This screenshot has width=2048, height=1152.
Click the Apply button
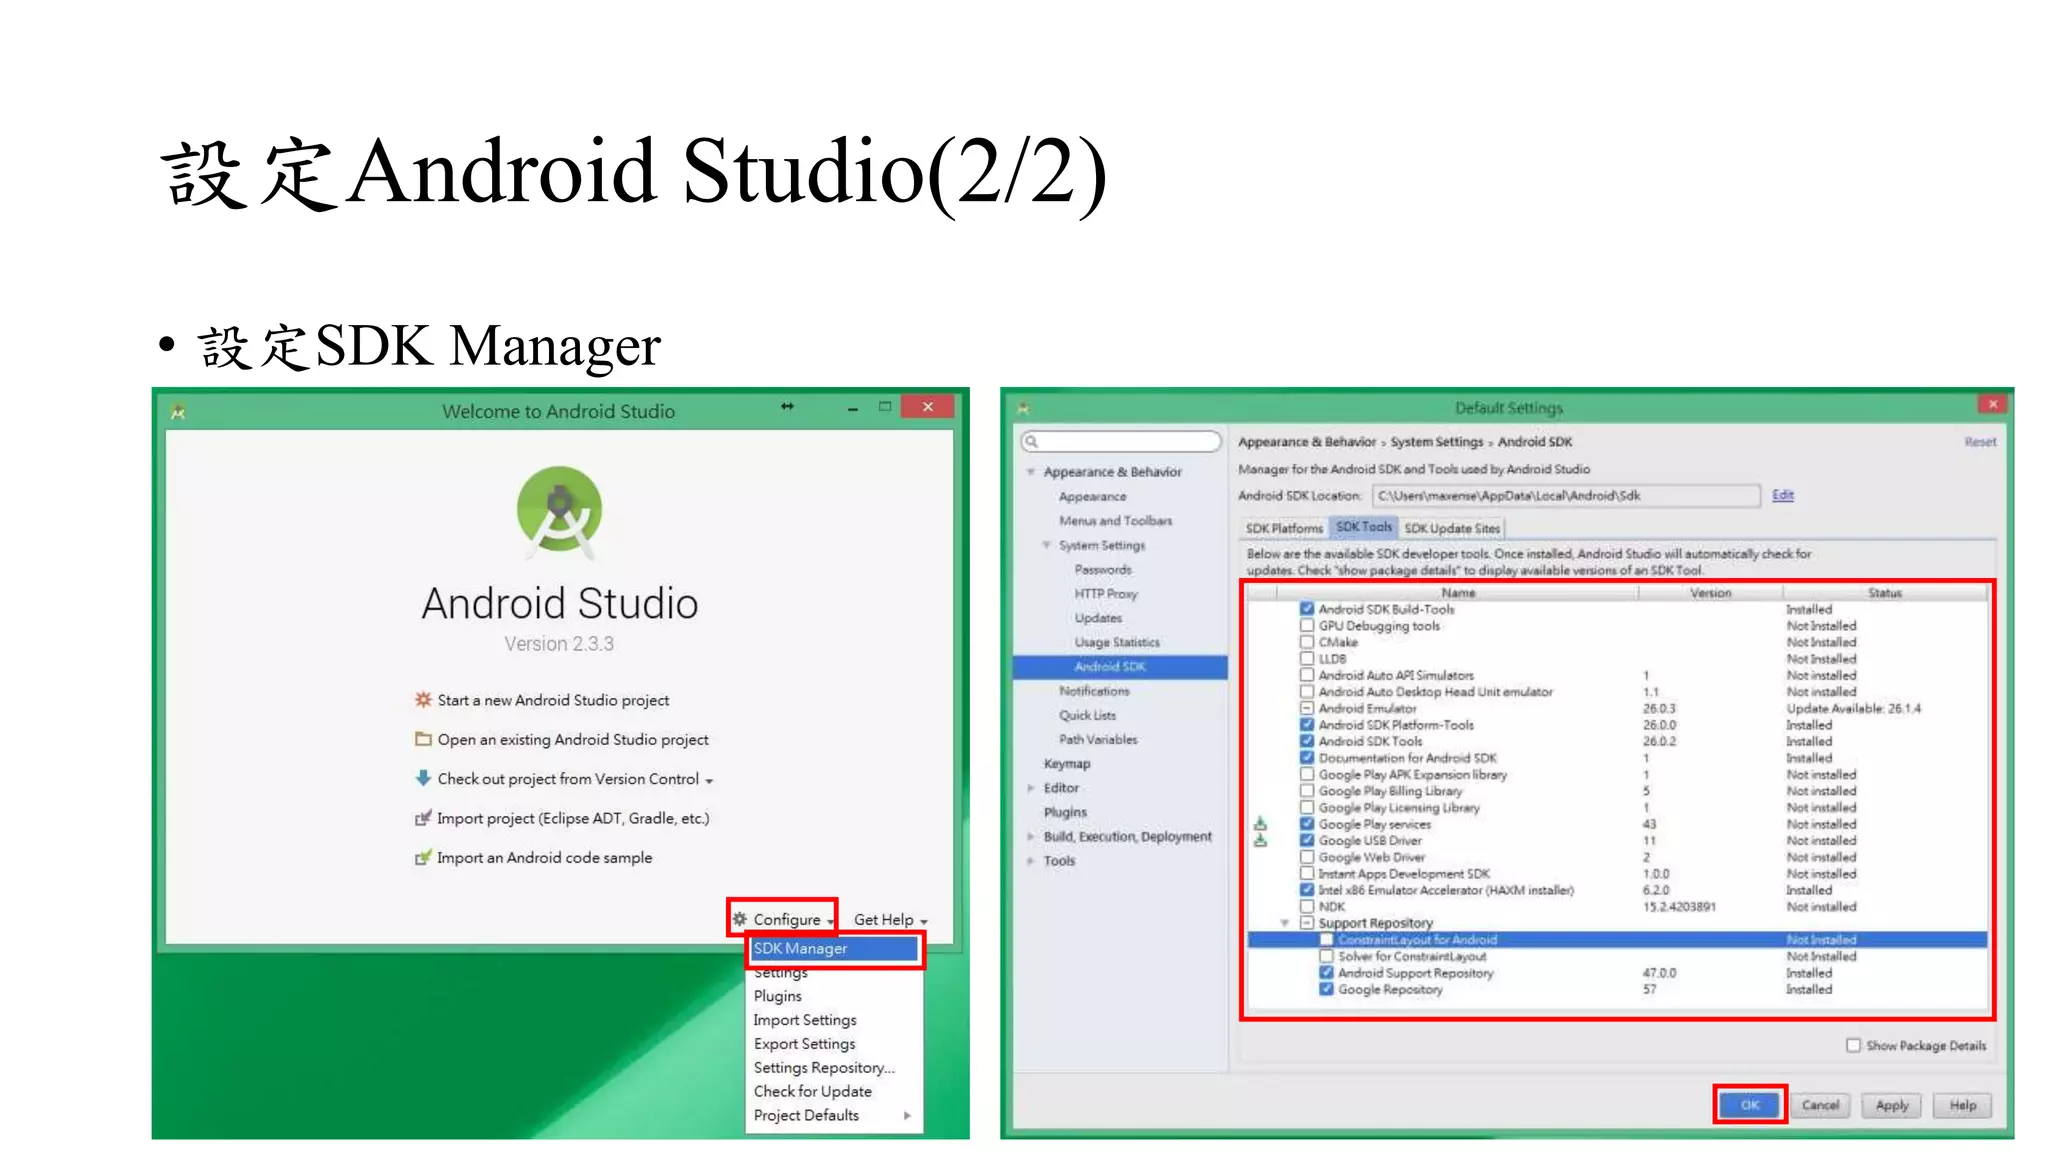click(1892, 1105)
